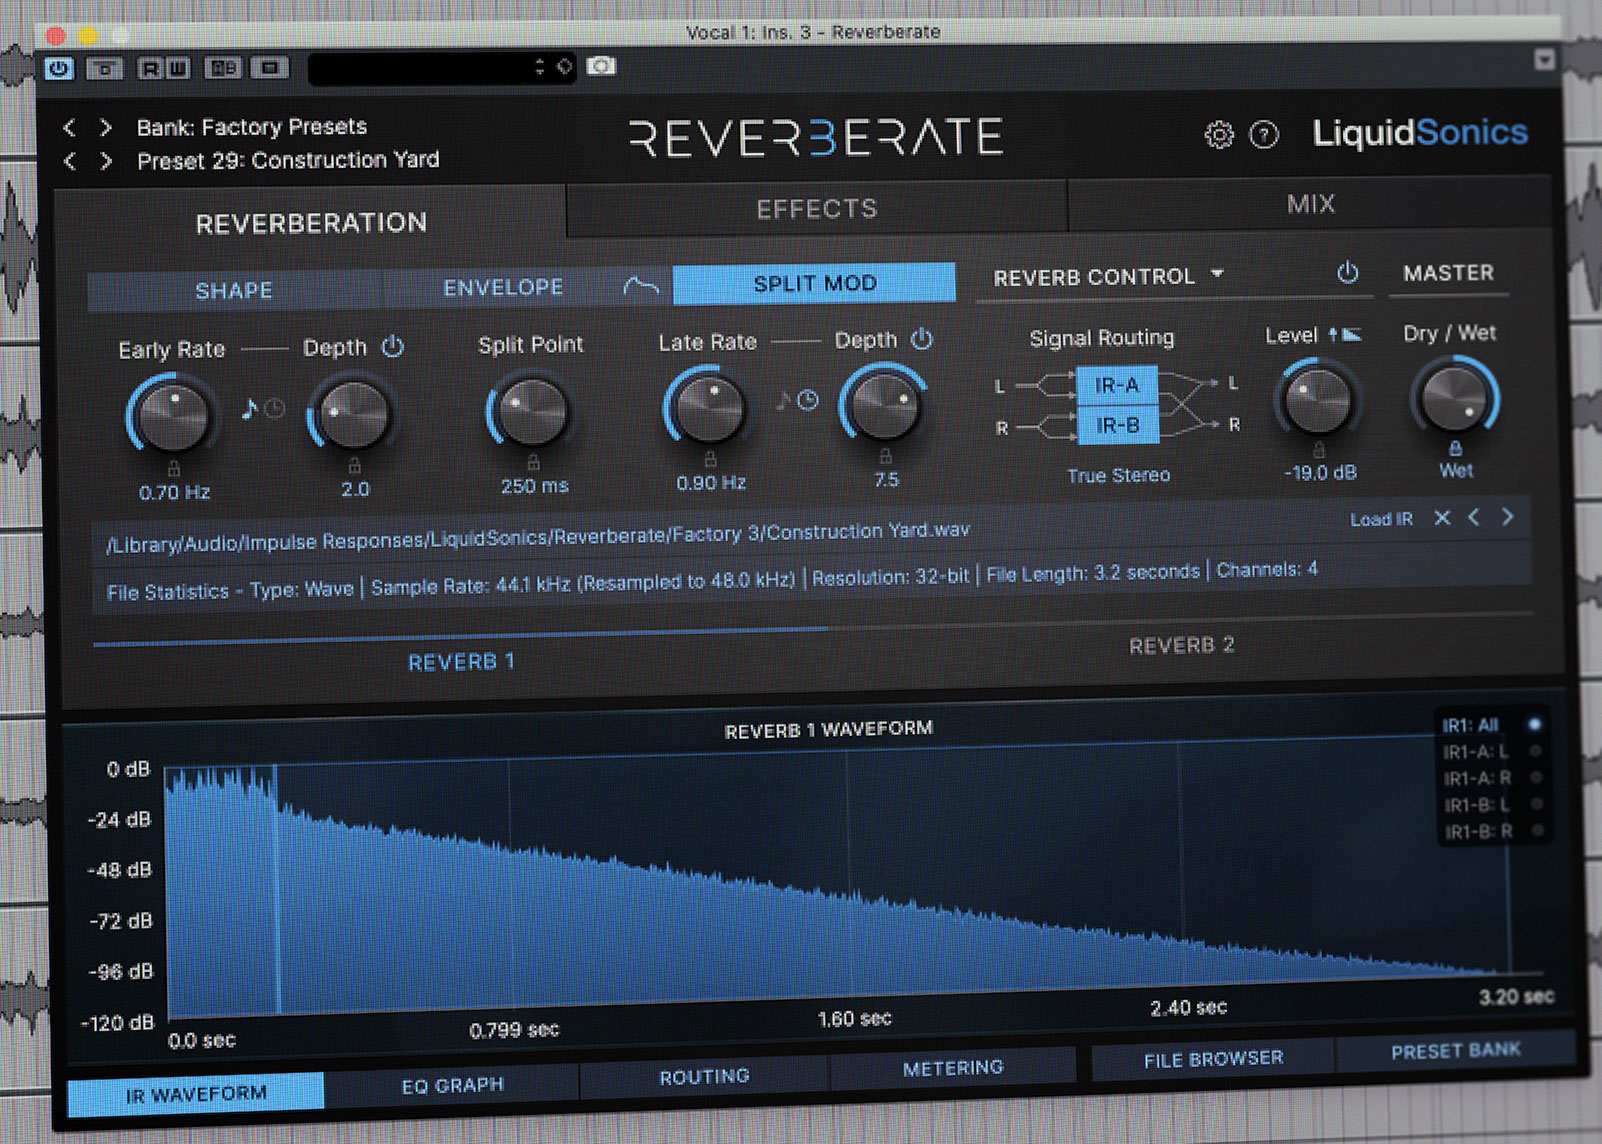Show the IR Waveform view

coord(196,1094)
